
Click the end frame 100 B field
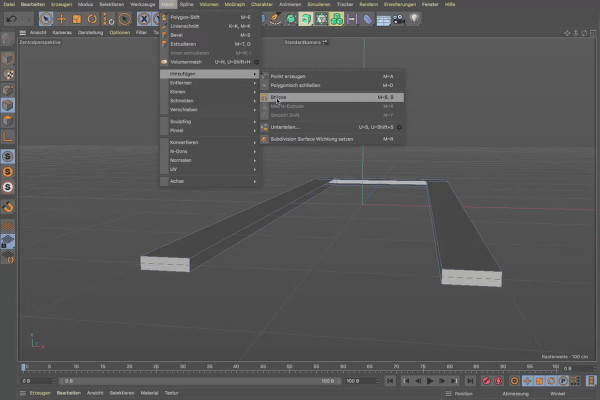[x=362, y=381]
